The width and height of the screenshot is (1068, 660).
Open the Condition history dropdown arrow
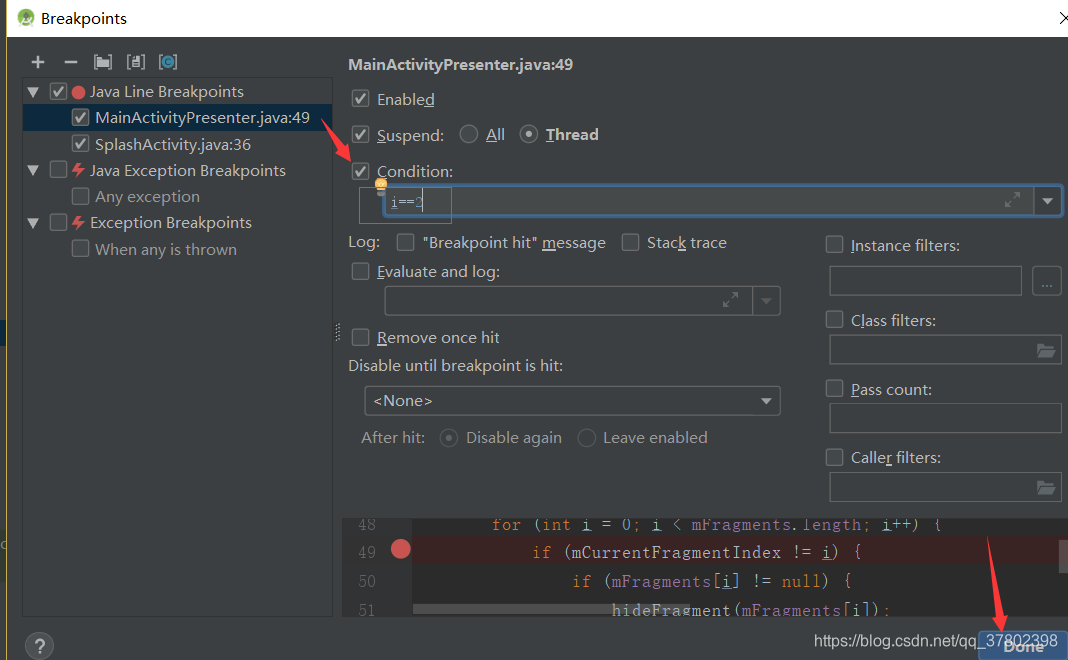coord(1048,200)
